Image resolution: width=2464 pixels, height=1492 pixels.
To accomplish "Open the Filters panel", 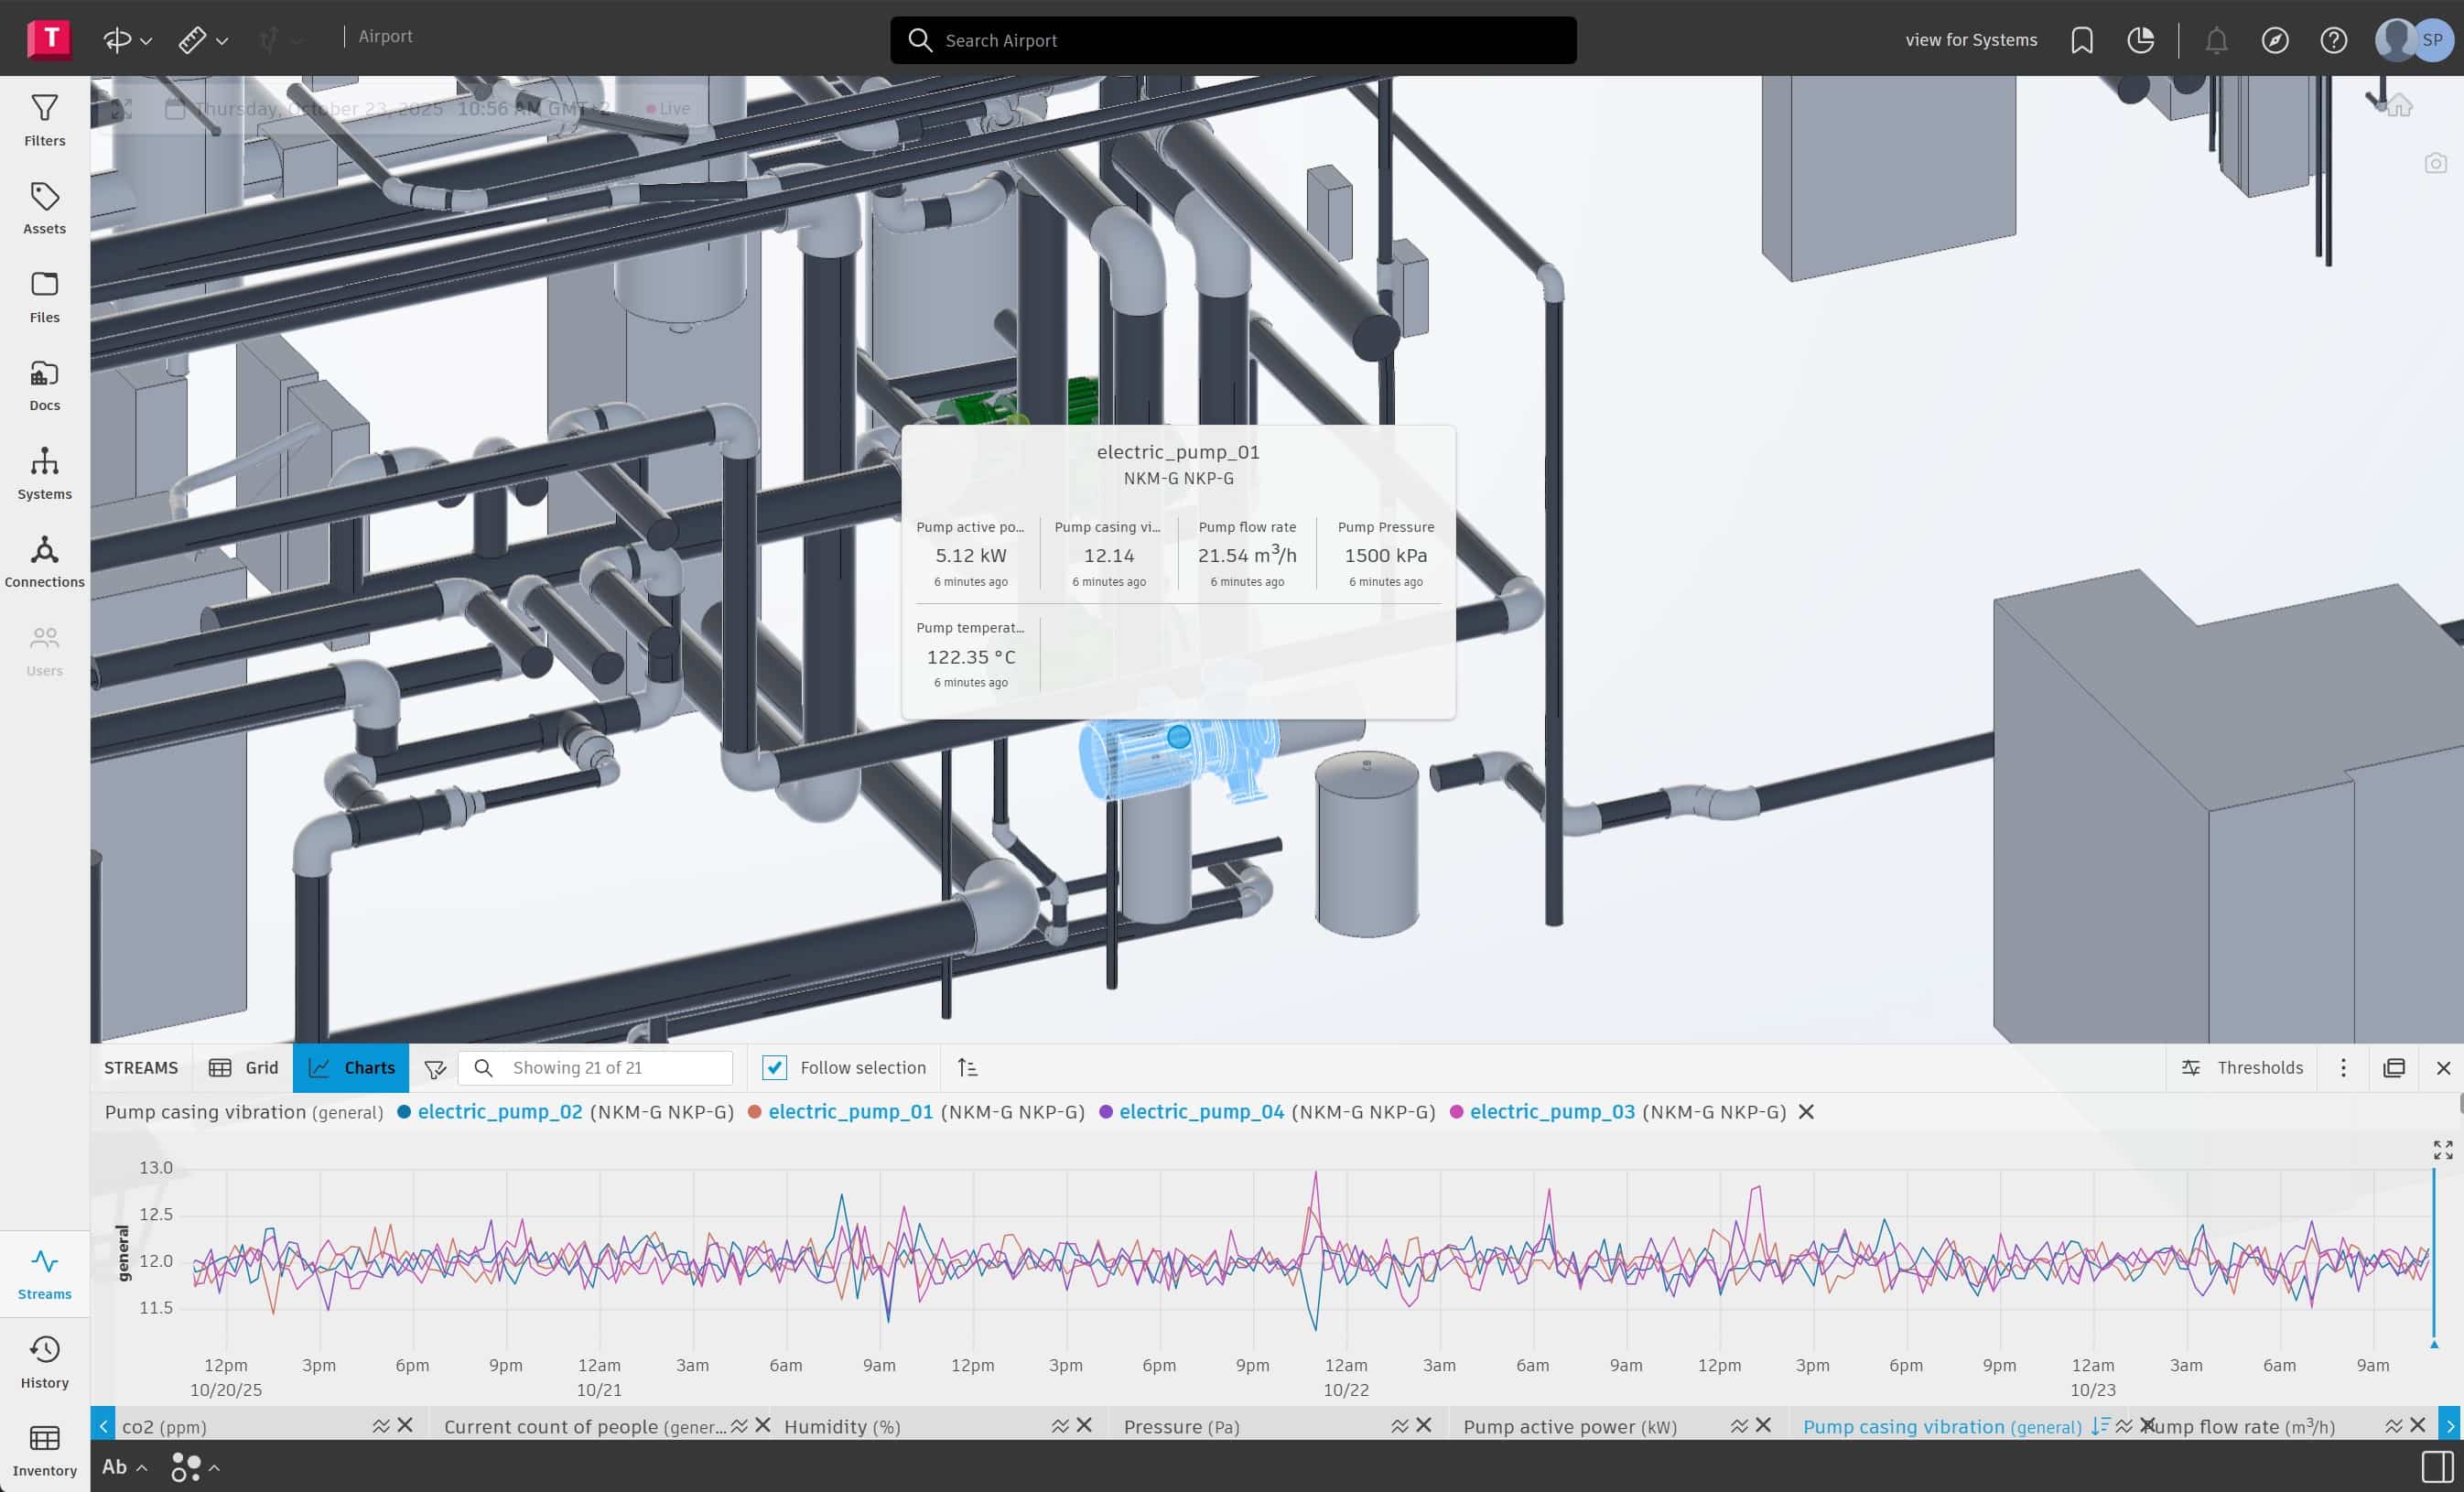I will coord(44,120).
